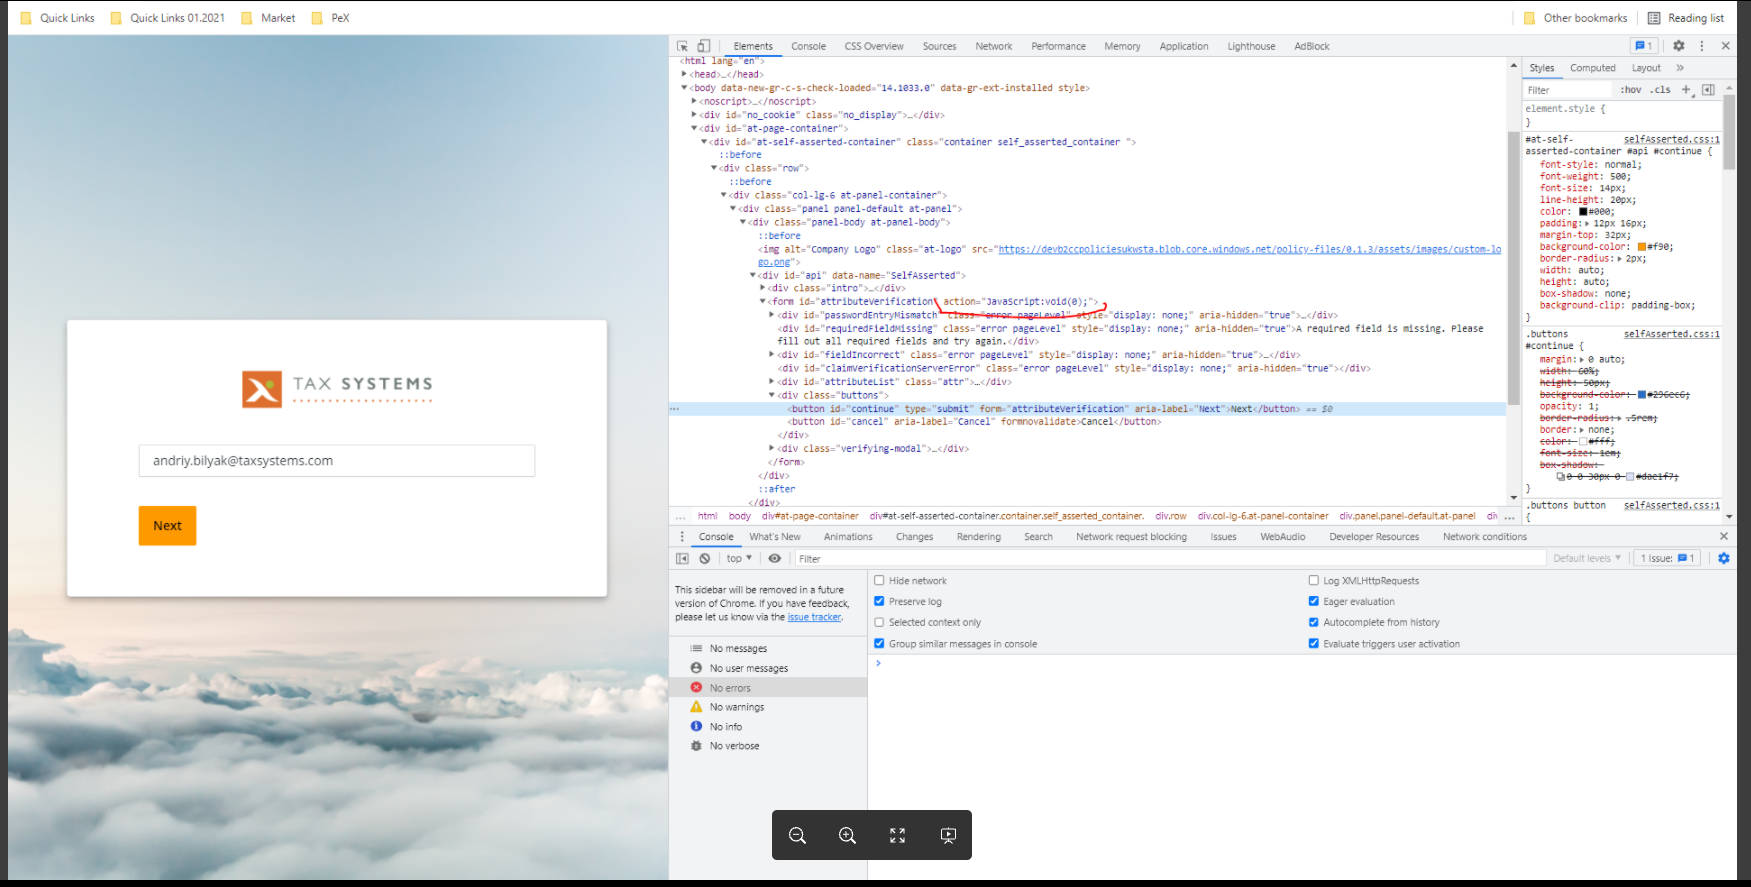
Task: Switch to the Network DevTools tab
Action: click(x=994, y=46)
